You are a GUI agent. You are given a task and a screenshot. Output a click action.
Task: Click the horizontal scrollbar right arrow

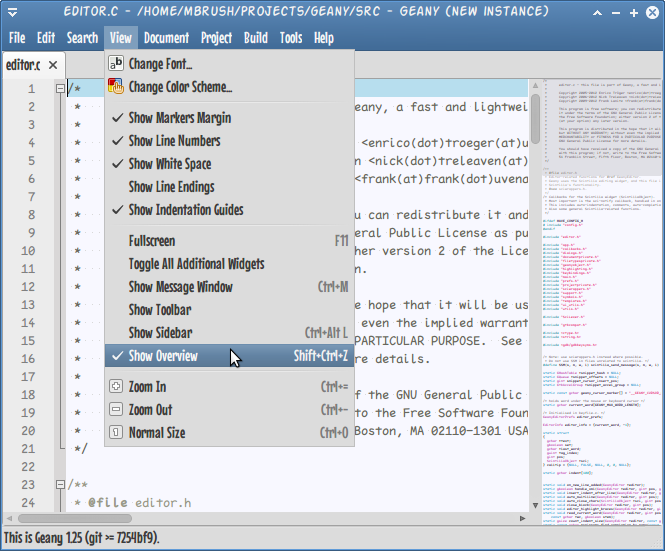pyautogui.click(x=522, y=518)
